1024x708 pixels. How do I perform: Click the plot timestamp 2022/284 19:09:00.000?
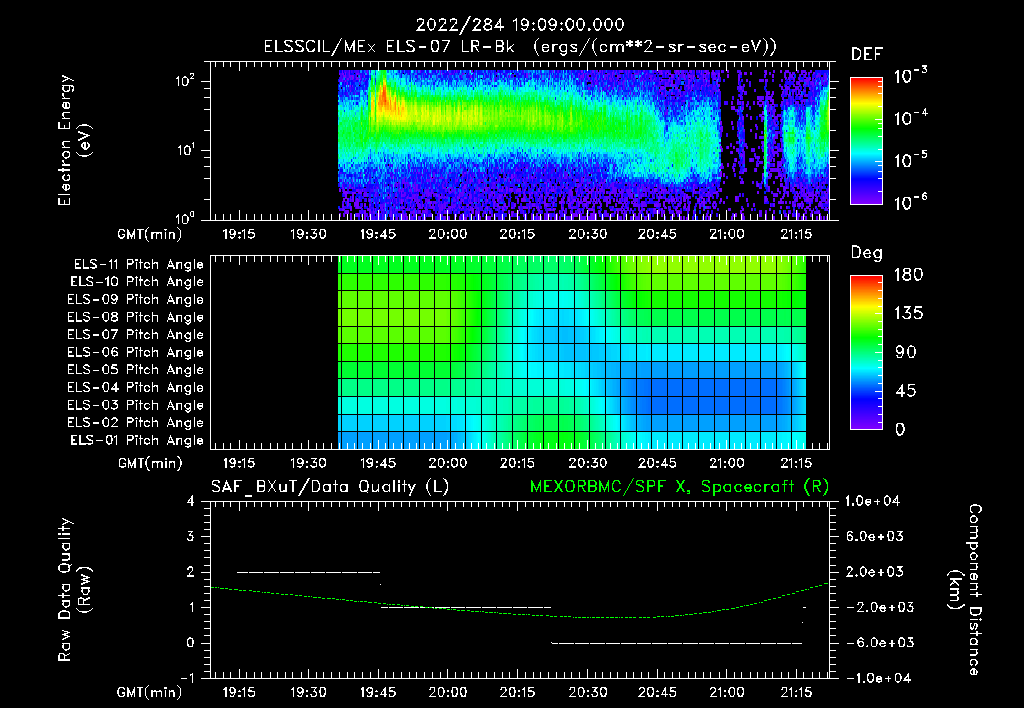tap(520, 25)
